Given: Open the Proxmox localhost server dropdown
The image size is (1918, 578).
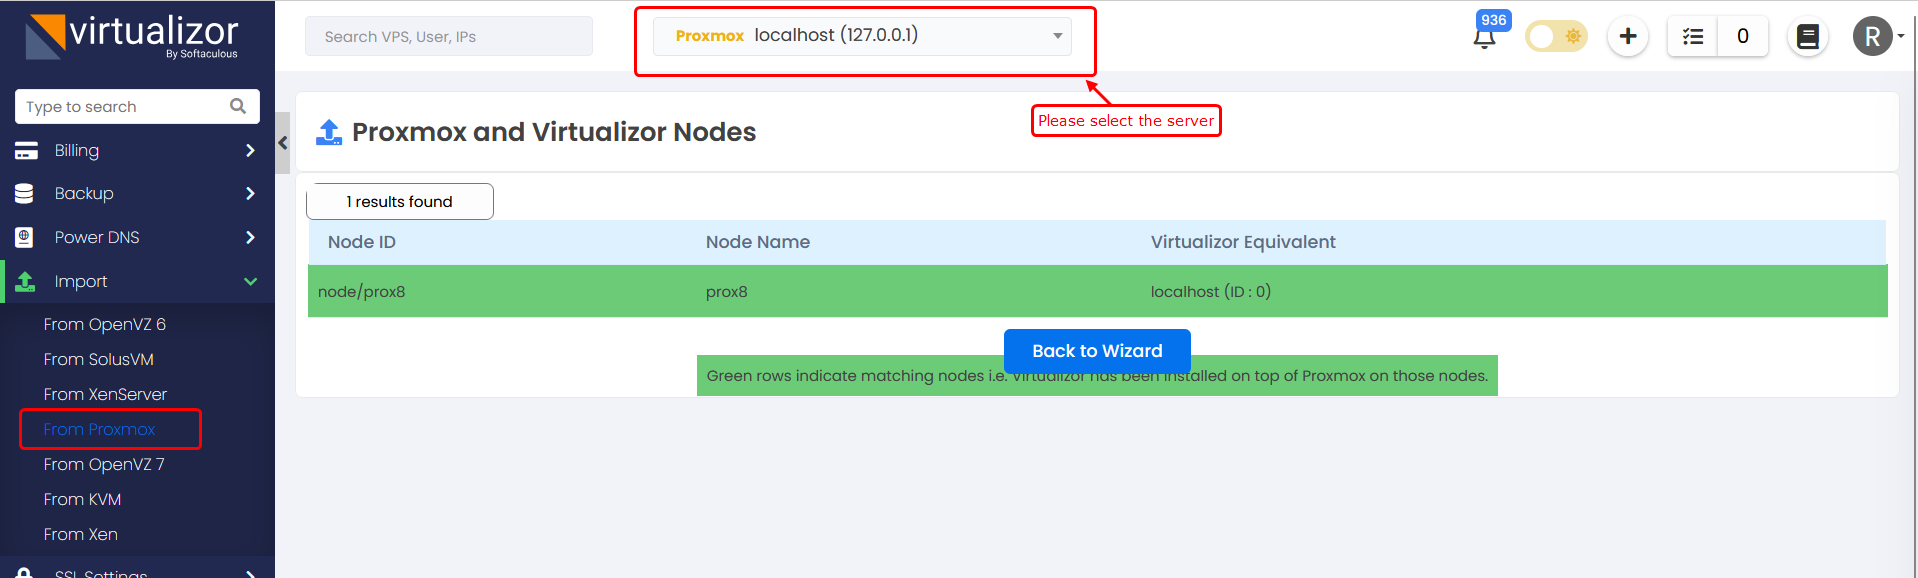Looking at the screenshot, I should tap(862, 36).
